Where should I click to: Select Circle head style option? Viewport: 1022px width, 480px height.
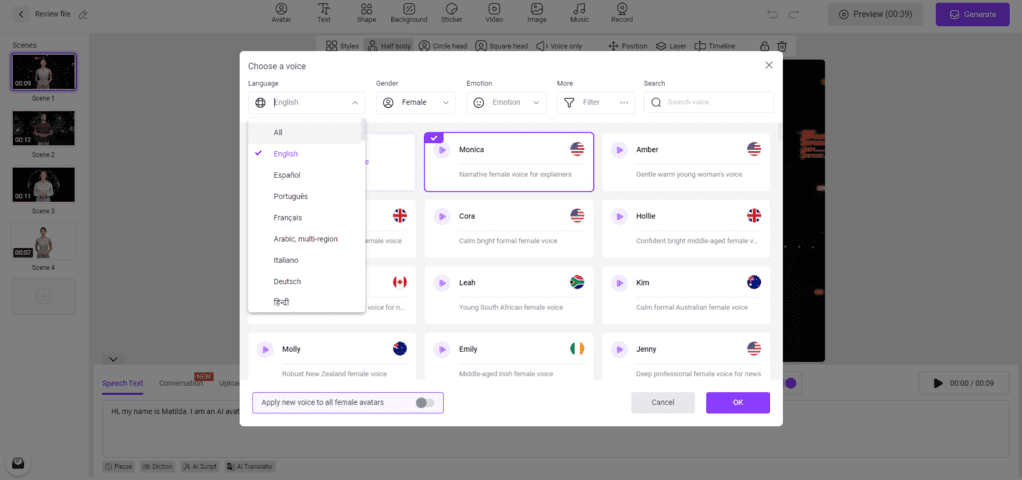[x=443, y=46]
